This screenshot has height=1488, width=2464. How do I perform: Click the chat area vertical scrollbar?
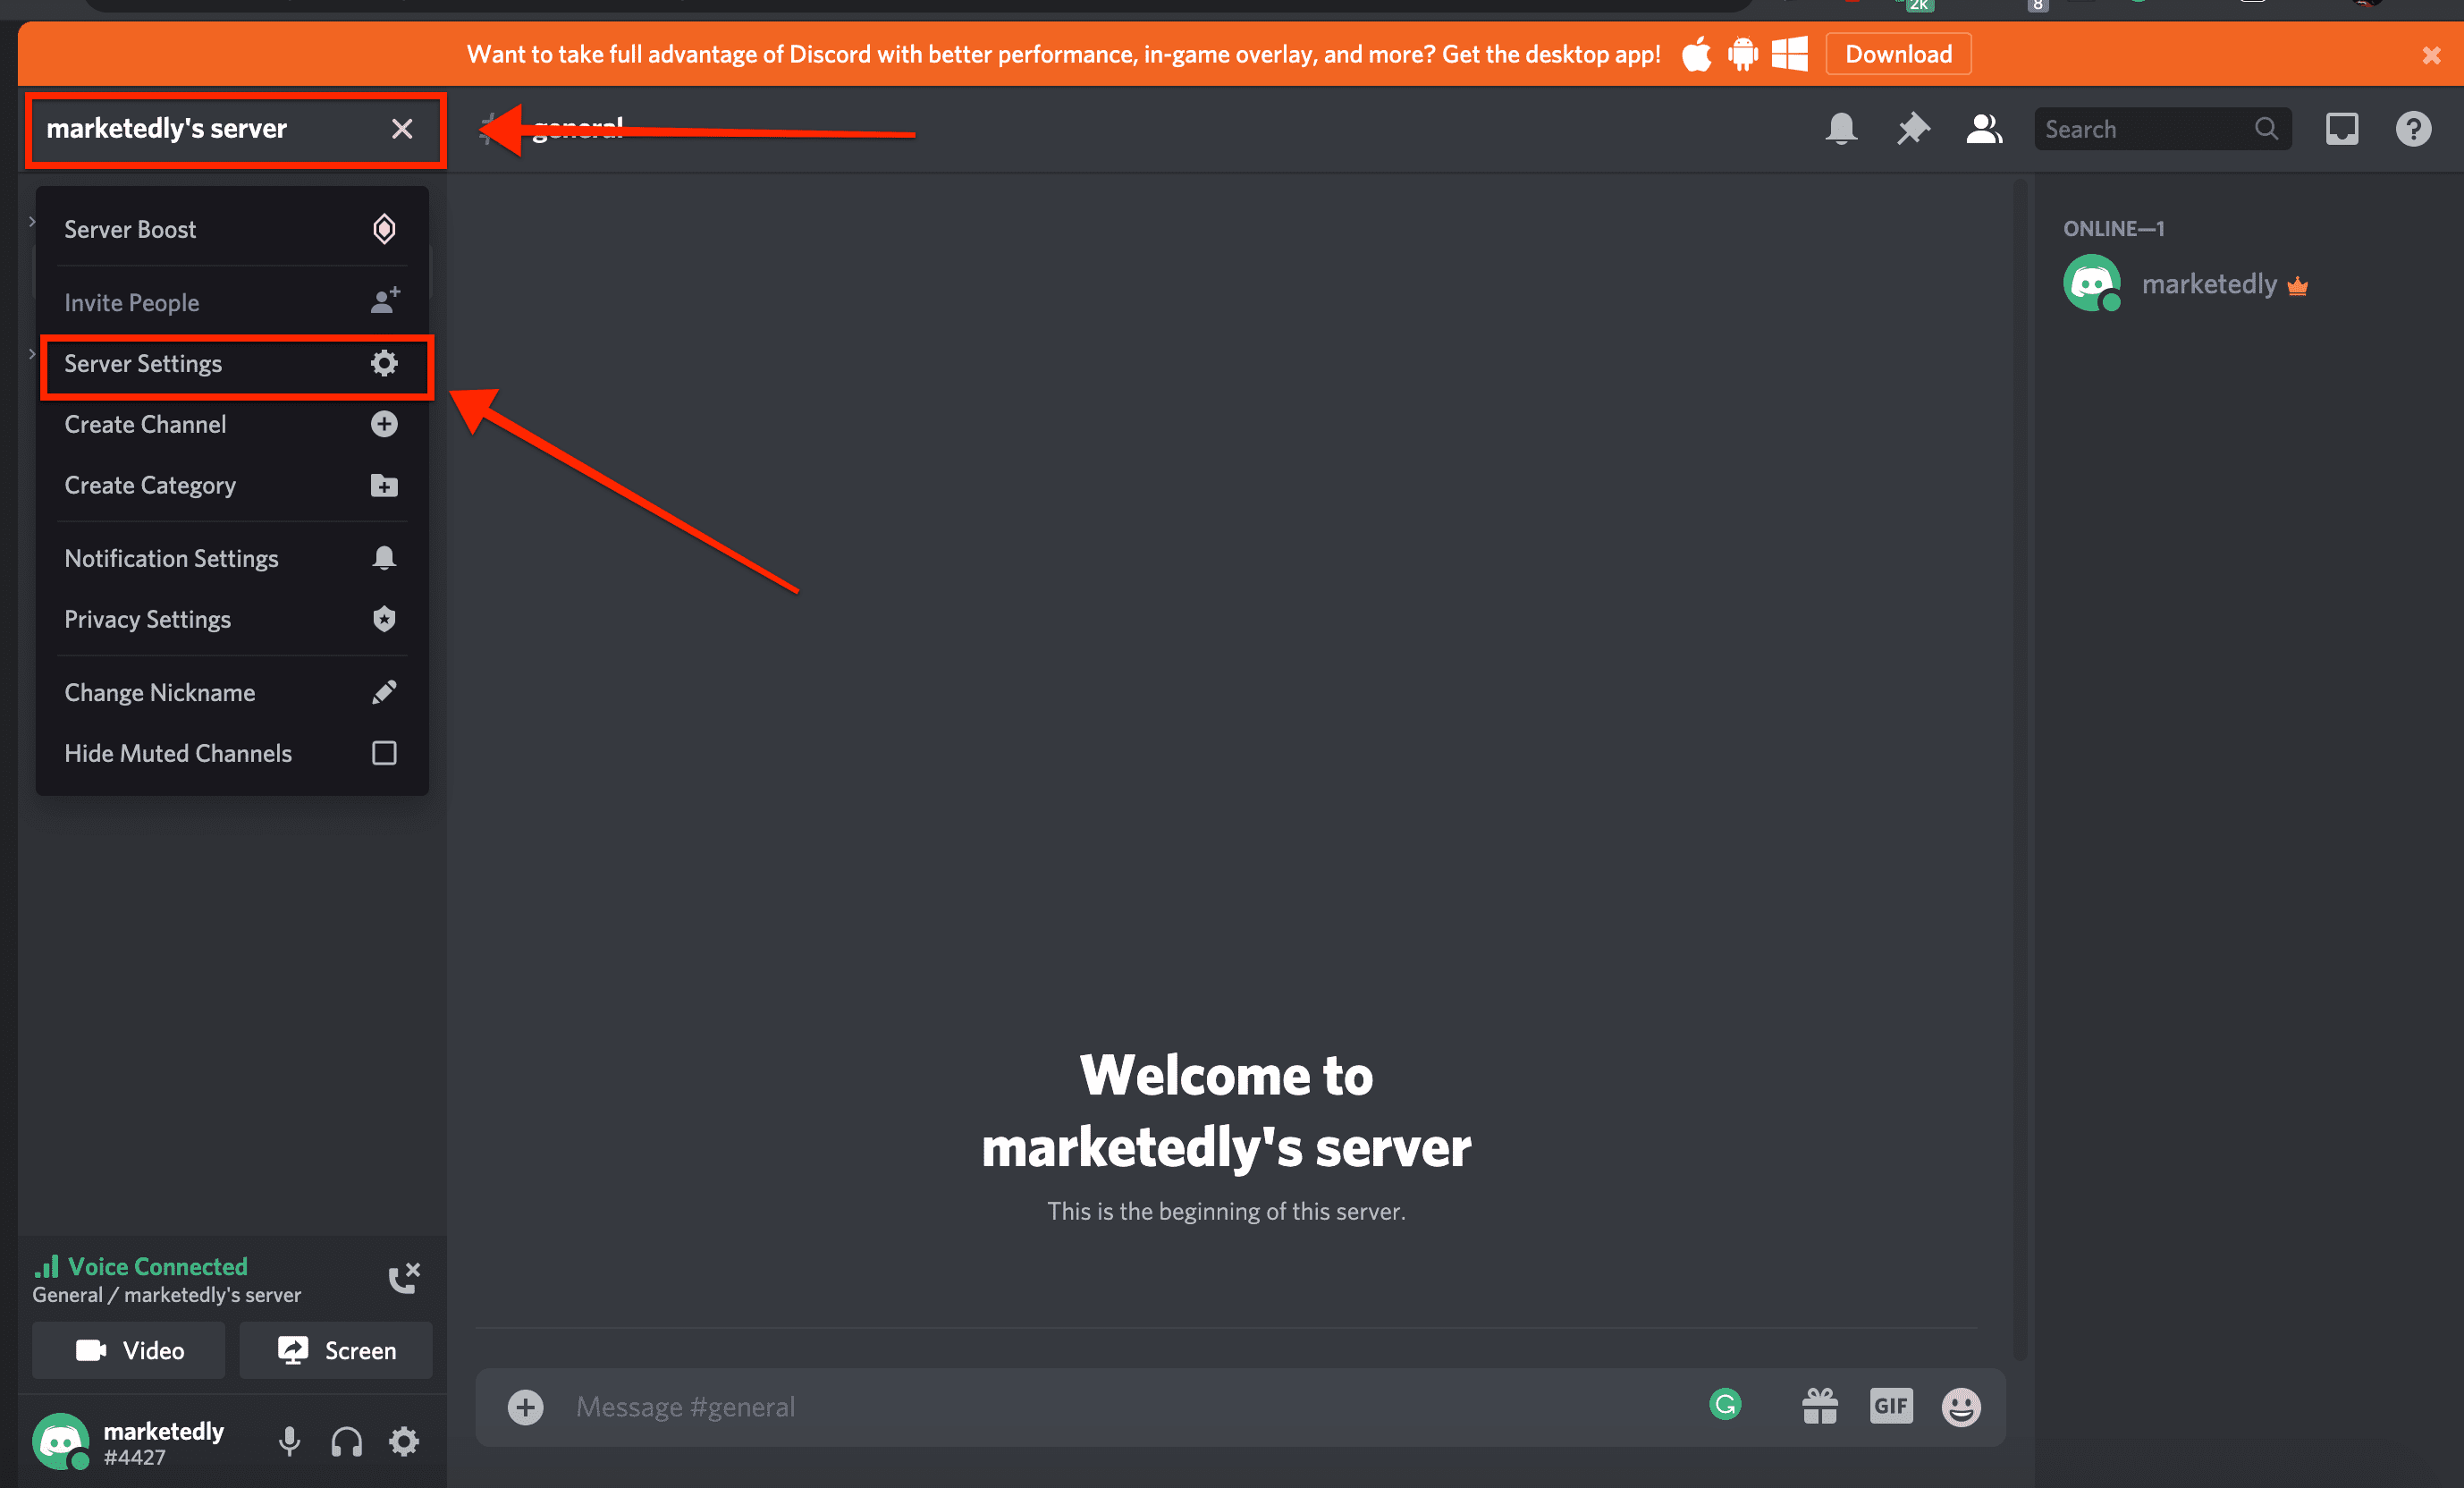click(x=2019, y=768)
